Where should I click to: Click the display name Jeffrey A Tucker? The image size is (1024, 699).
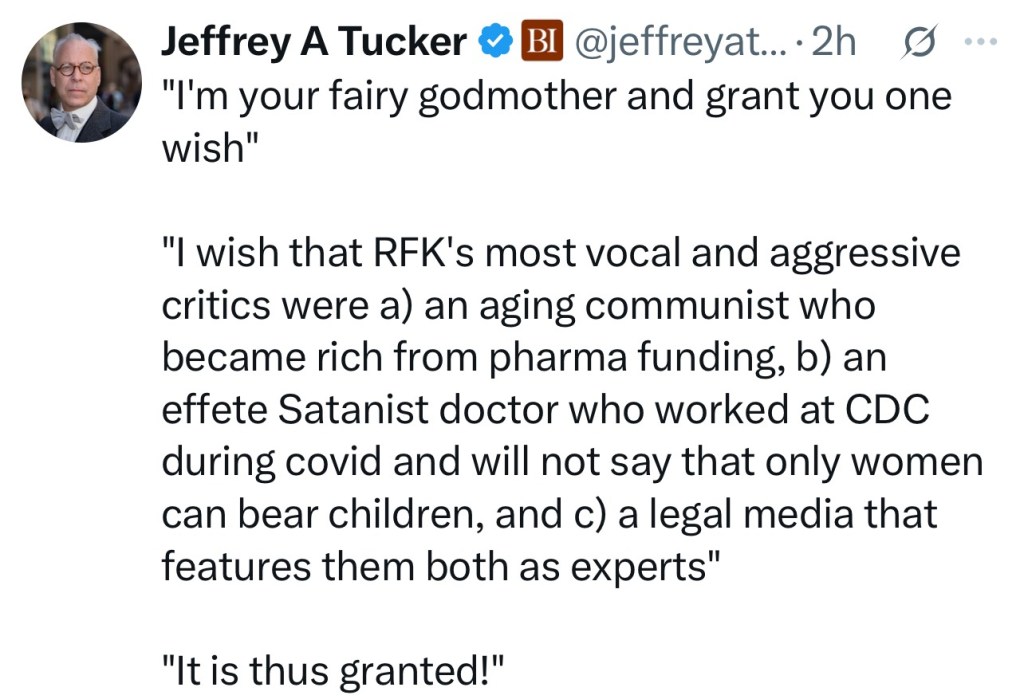tap(314, 41)
